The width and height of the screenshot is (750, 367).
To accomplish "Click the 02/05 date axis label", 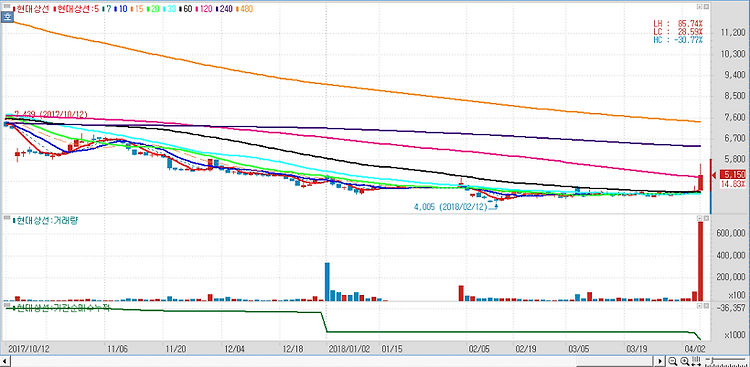I will pos(478,348).
